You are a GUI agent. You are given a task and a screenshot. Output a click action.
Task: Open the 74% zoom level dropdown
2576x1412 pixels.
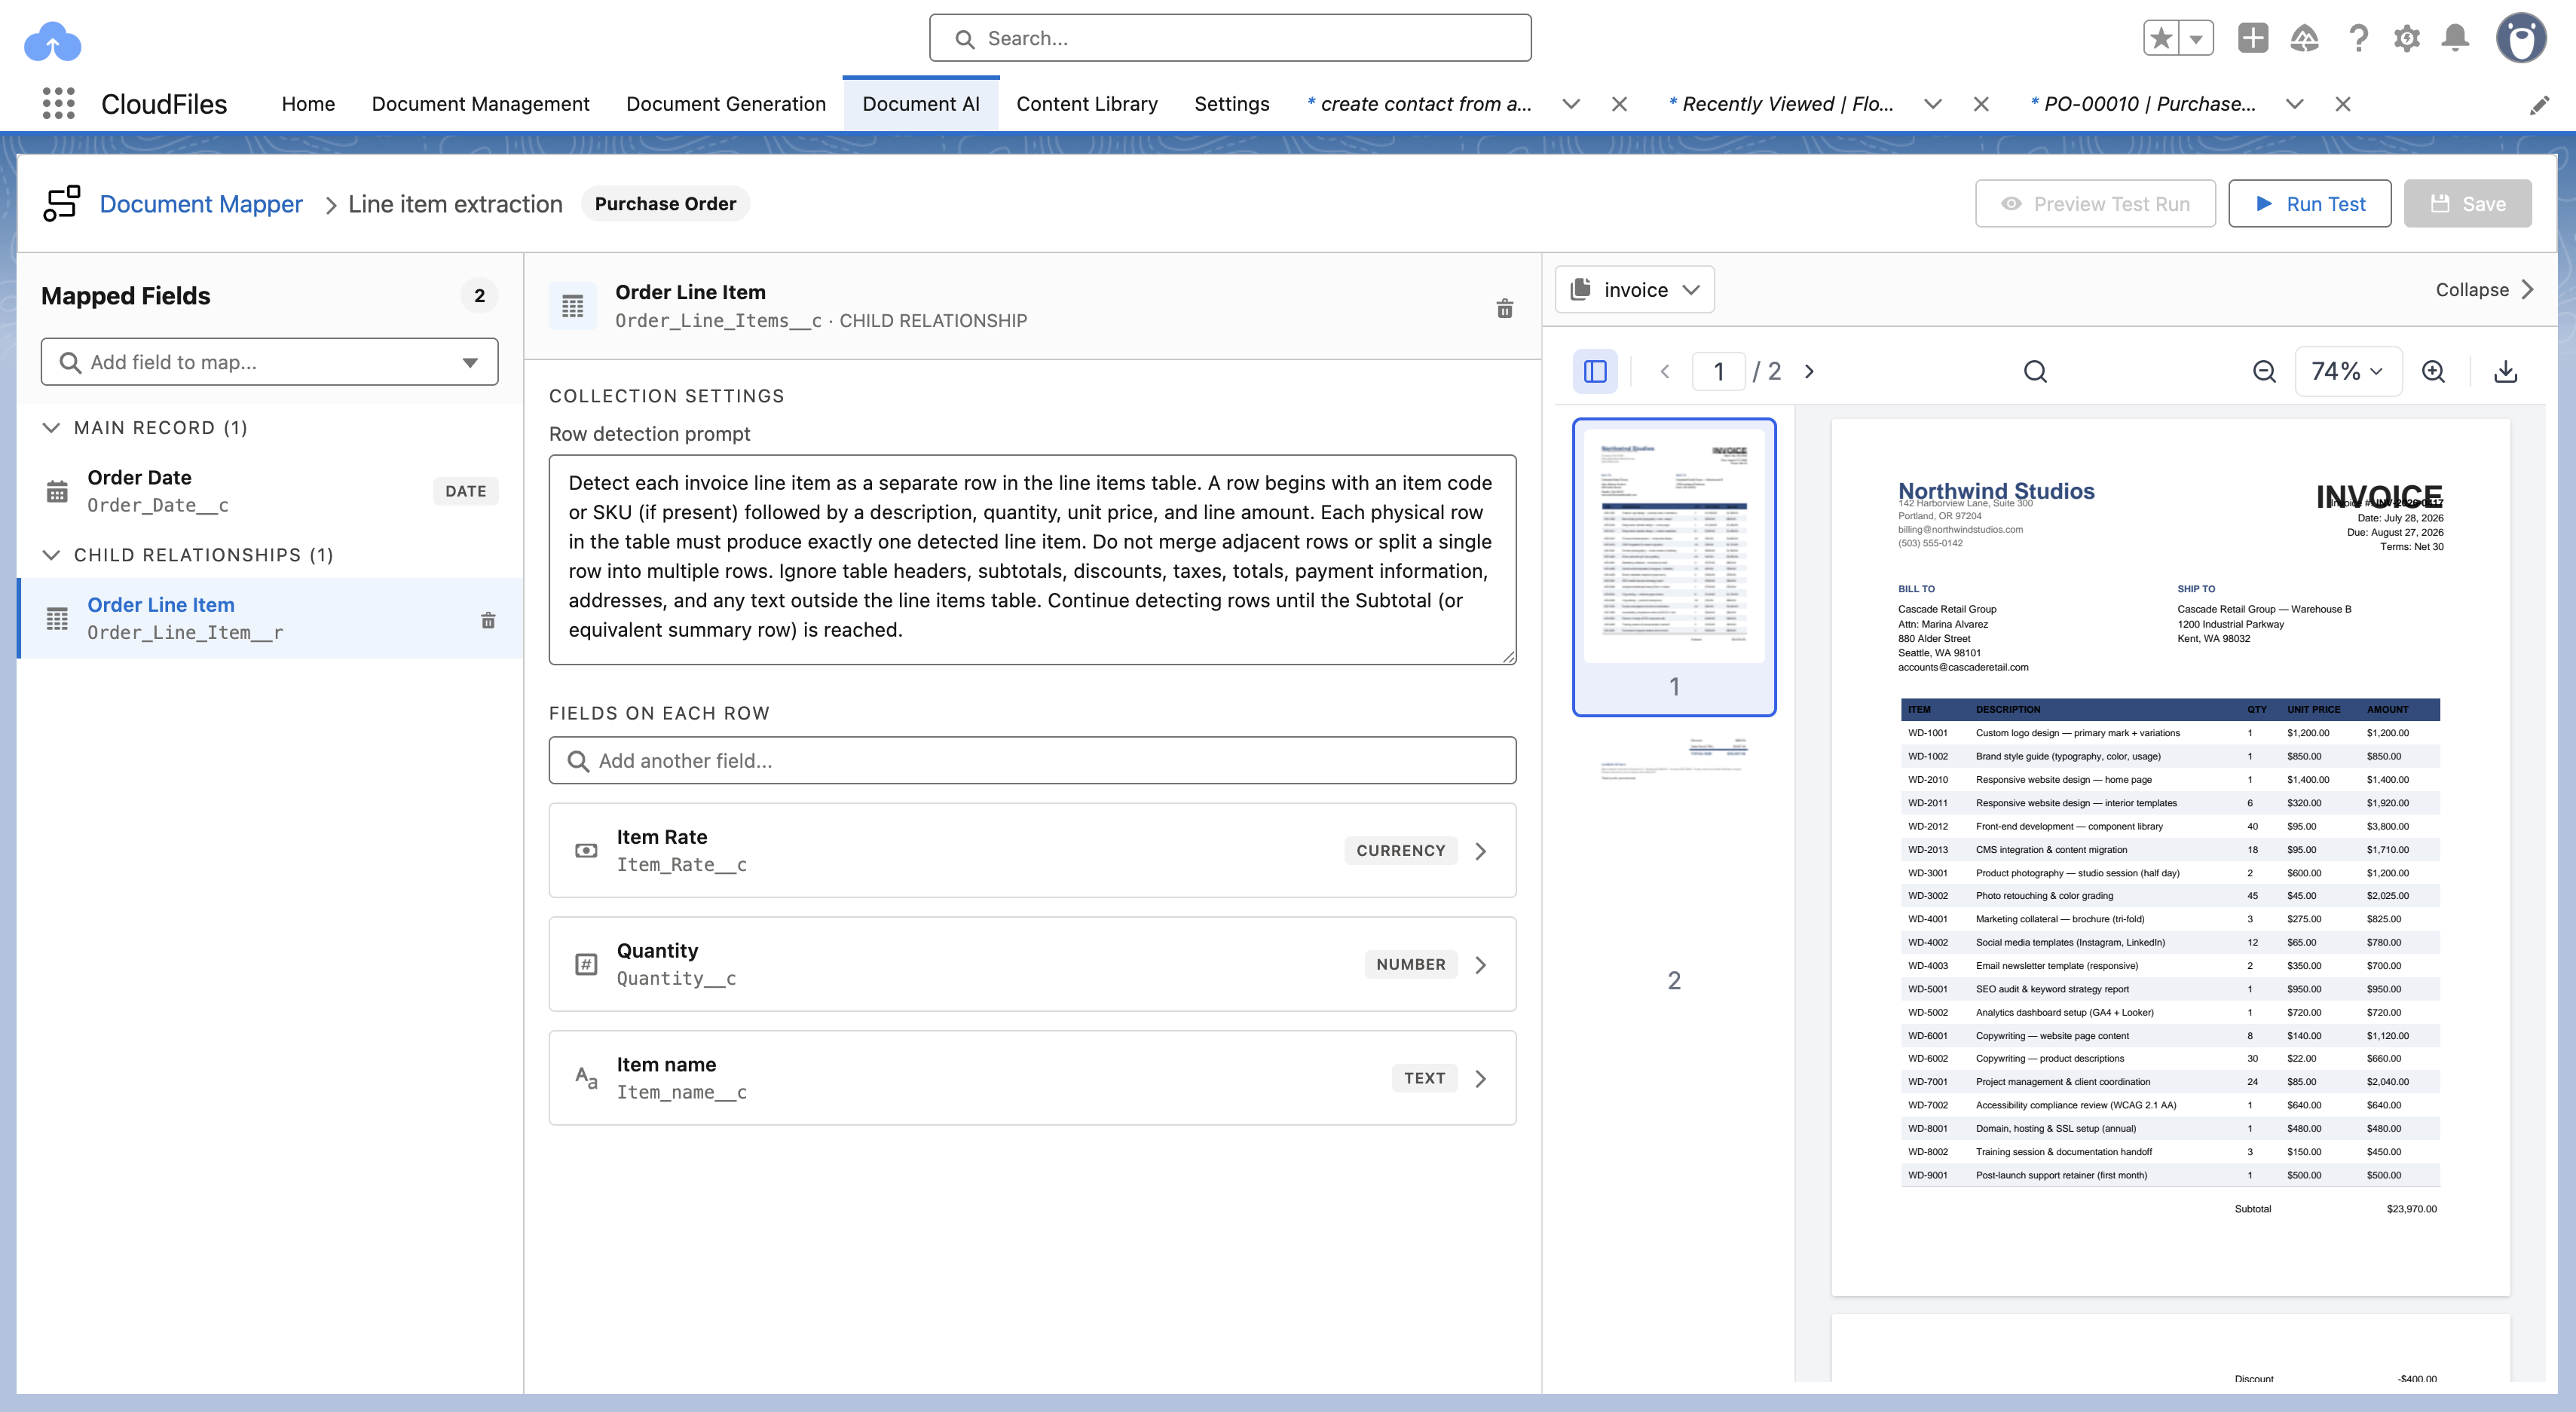2347,371
